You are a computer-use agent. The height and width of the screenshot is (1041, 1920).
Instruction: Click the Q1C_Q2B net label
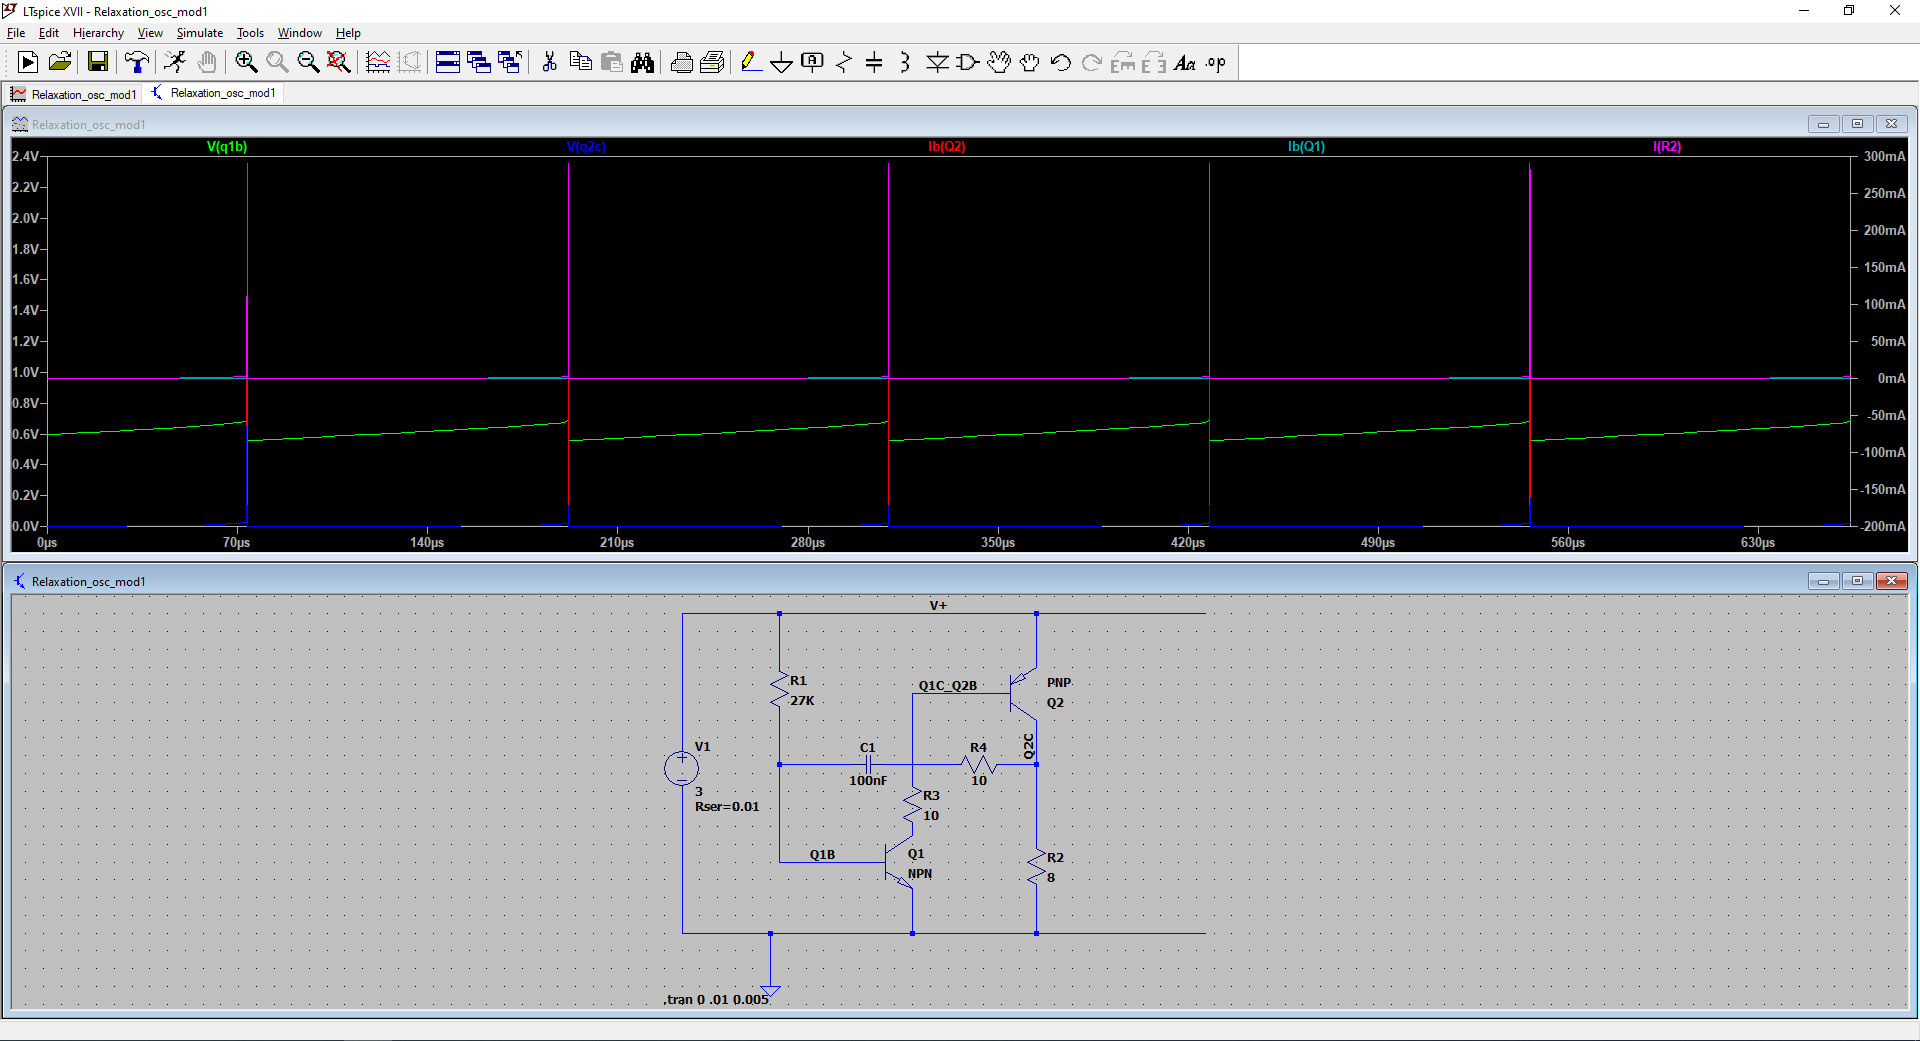coord(948,686)
